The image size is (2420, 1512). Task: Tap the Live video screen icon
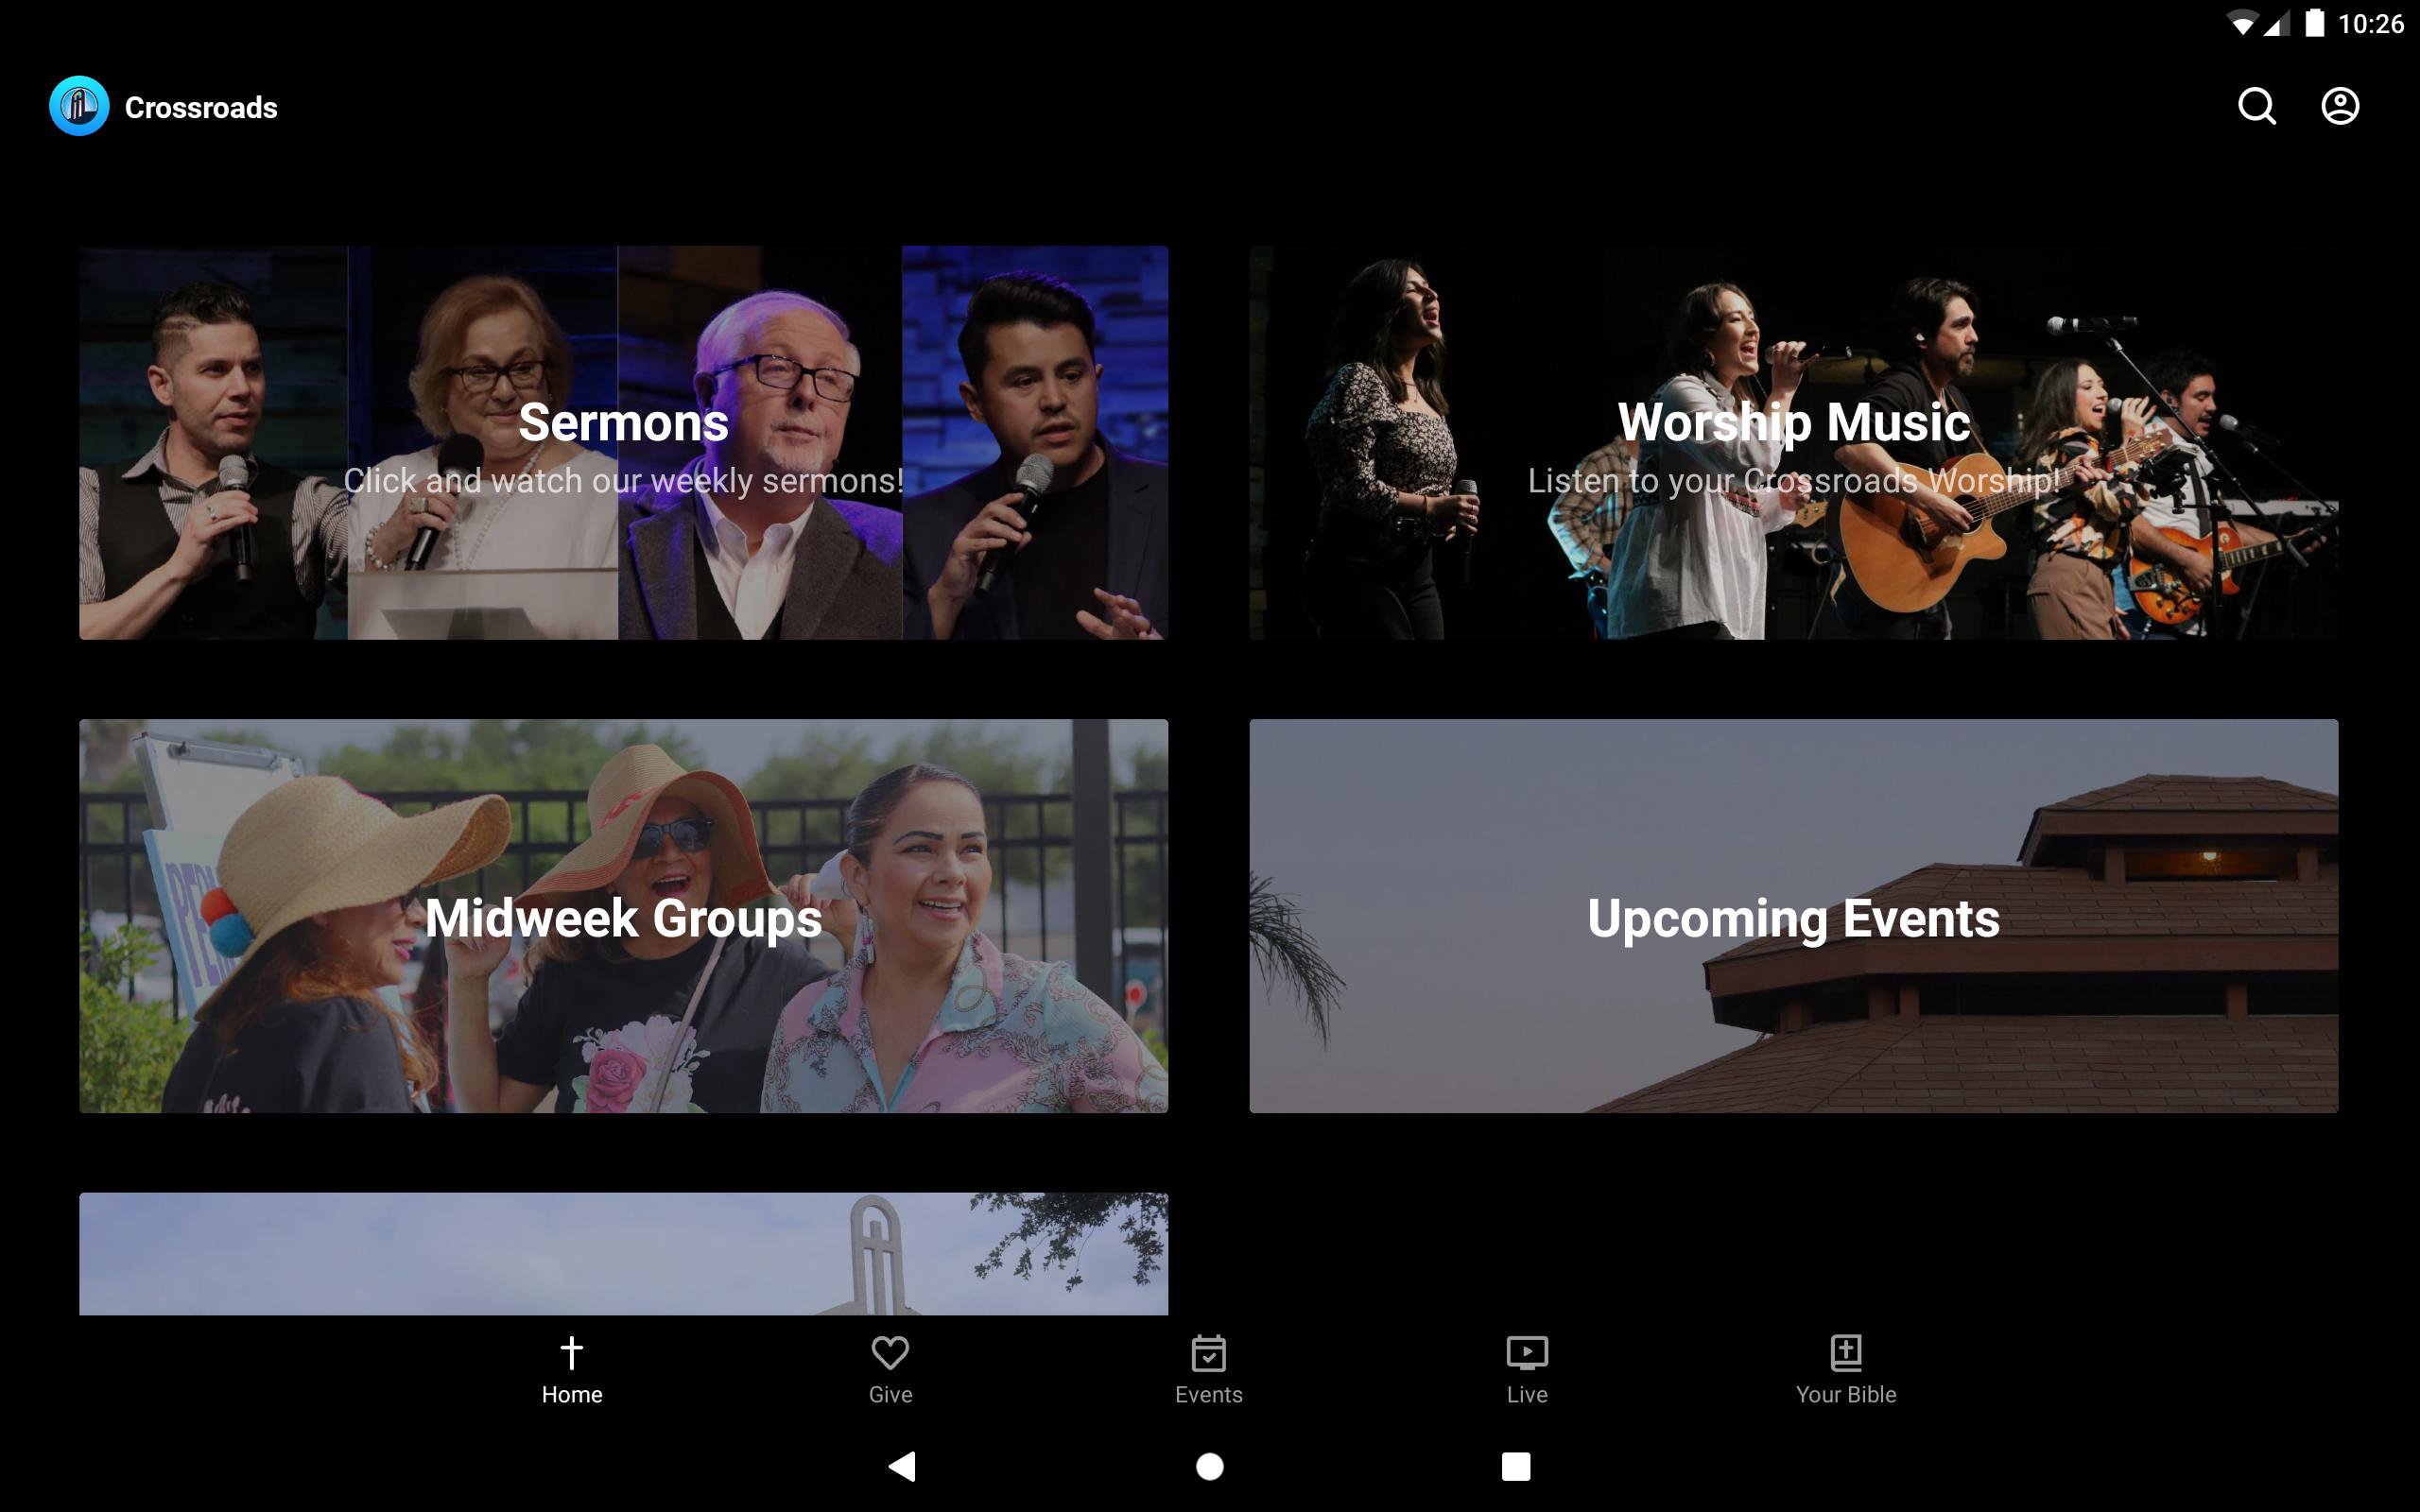point(1526,1353)
